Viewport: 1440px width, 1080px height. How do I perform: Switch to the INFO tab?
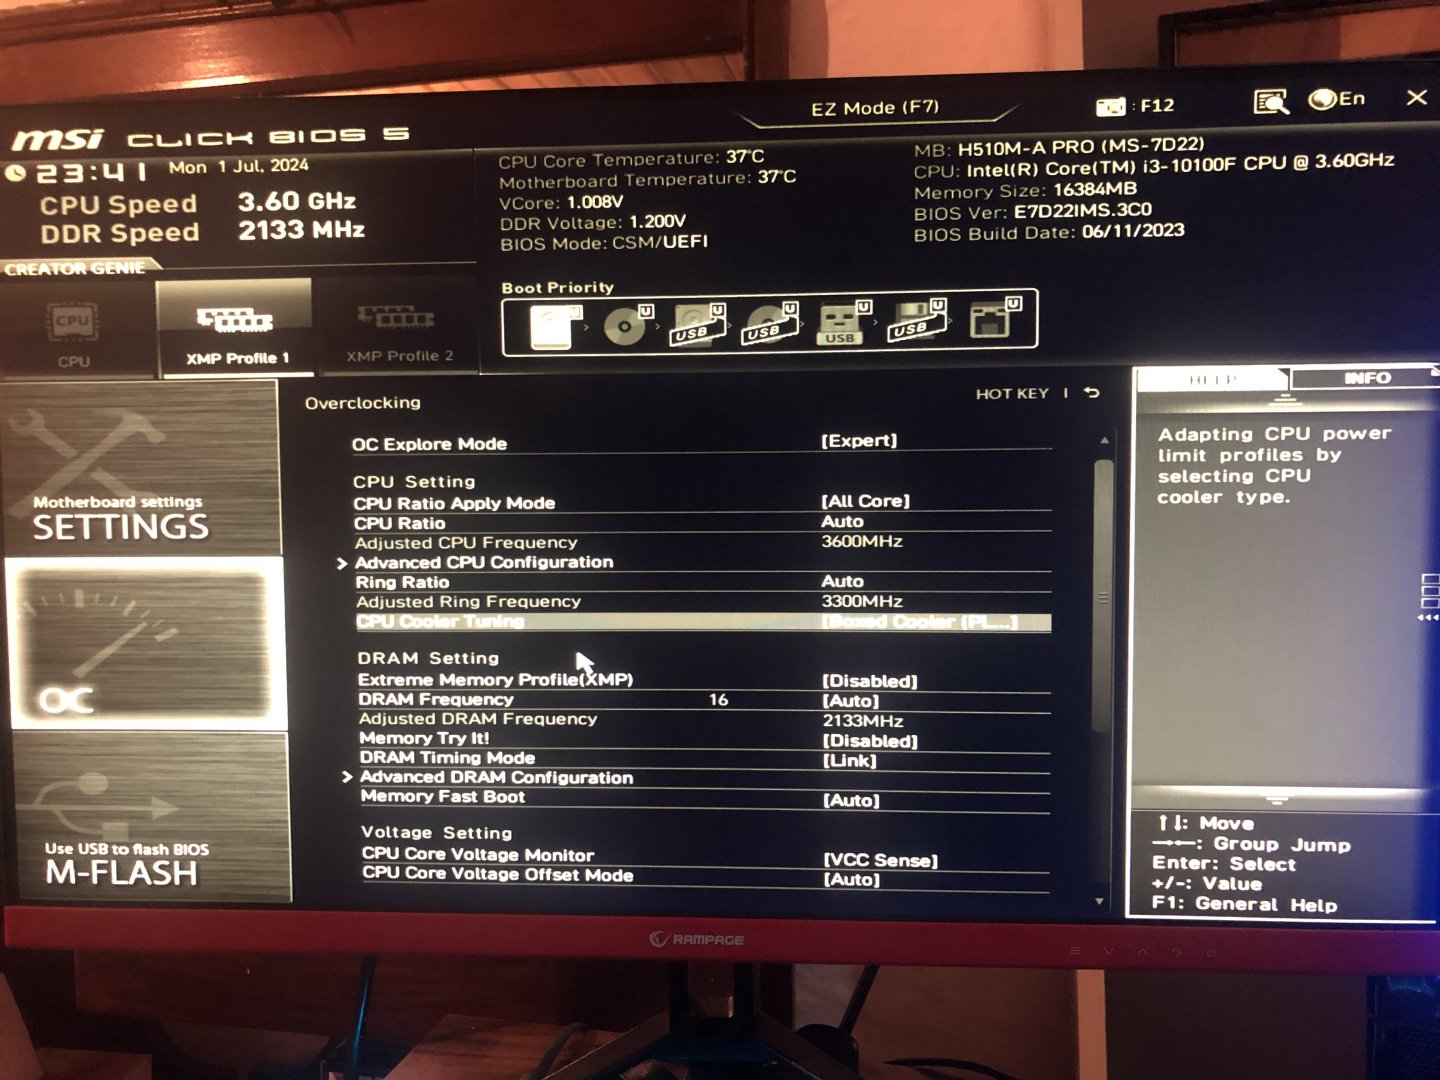coord(1366,378)
